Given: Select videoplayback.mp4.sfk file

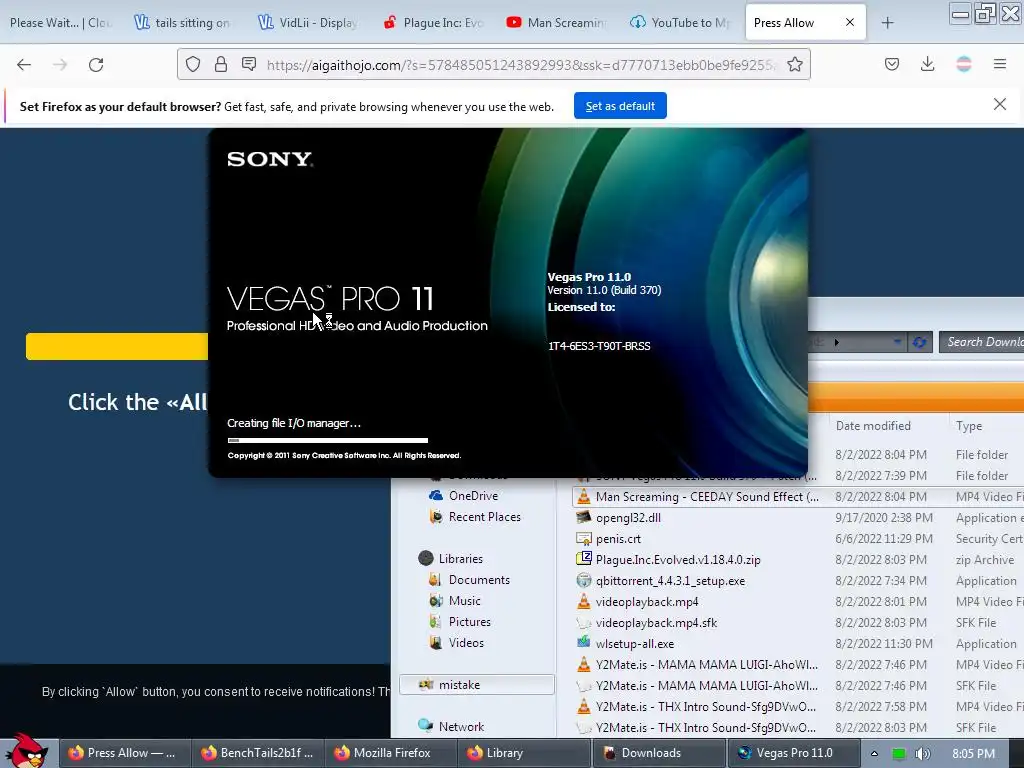Looking at the screenshot, I should point(656,622).
